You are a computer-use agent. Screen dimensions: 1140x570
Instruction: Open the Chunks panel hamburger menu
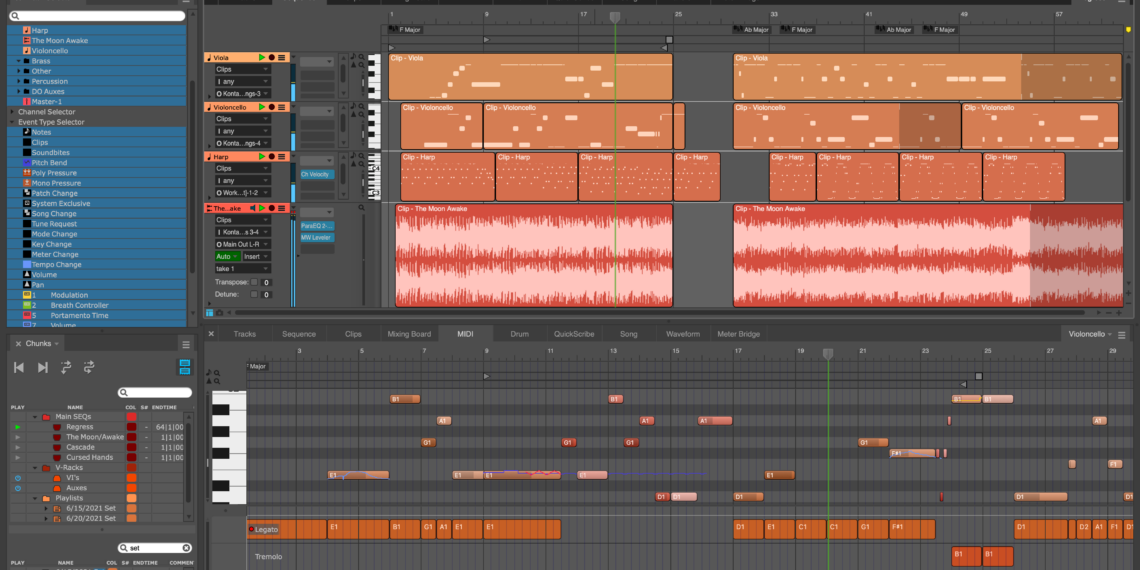coord(185,344)
